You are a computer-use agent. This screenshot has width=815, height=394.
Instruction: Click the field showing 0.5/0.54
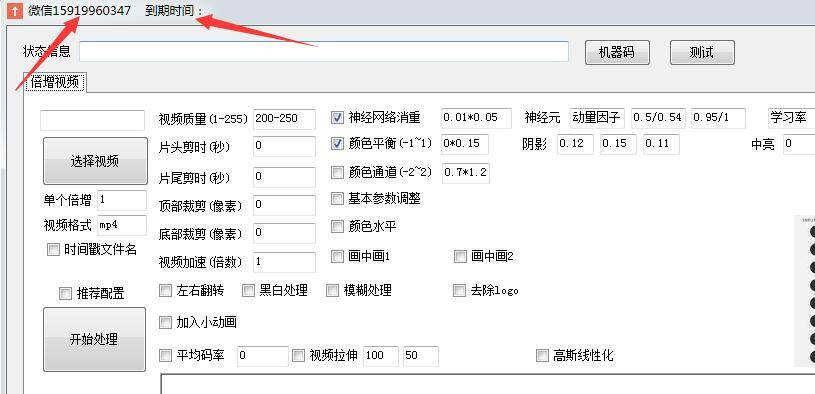click(659, 118)
